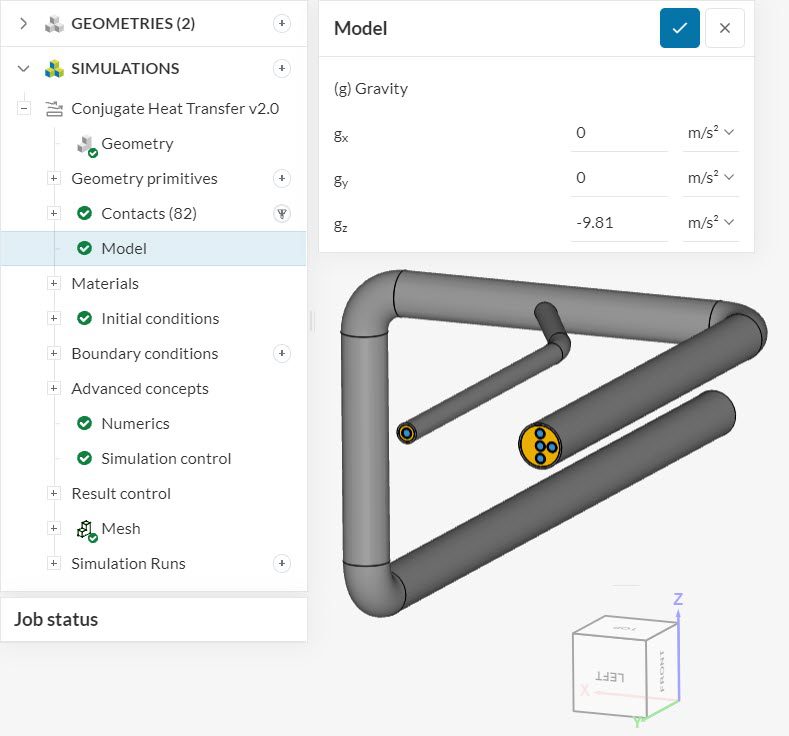Select Result control tree item
The height and width of the screenshot is (736, 789).
pos(121,493)
